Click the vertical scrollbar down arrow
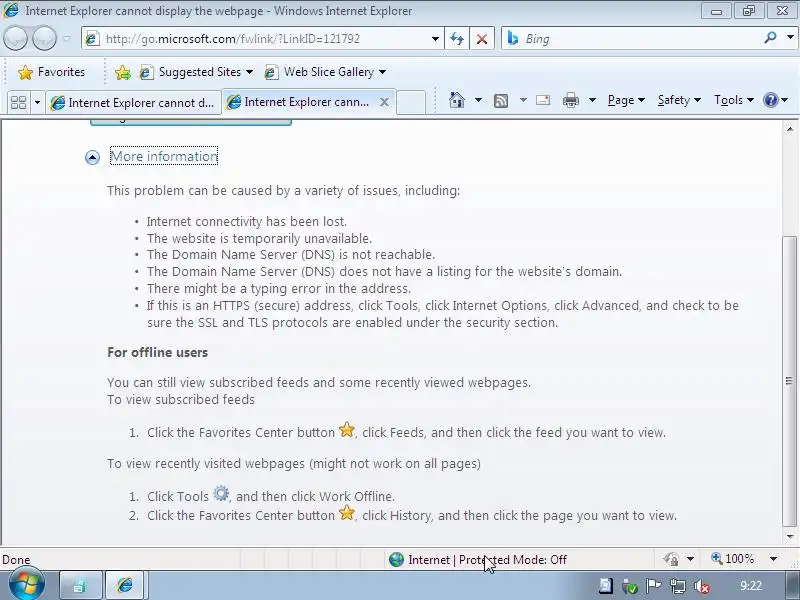Viewport: 800px width, 600px height. pos(790,536)
